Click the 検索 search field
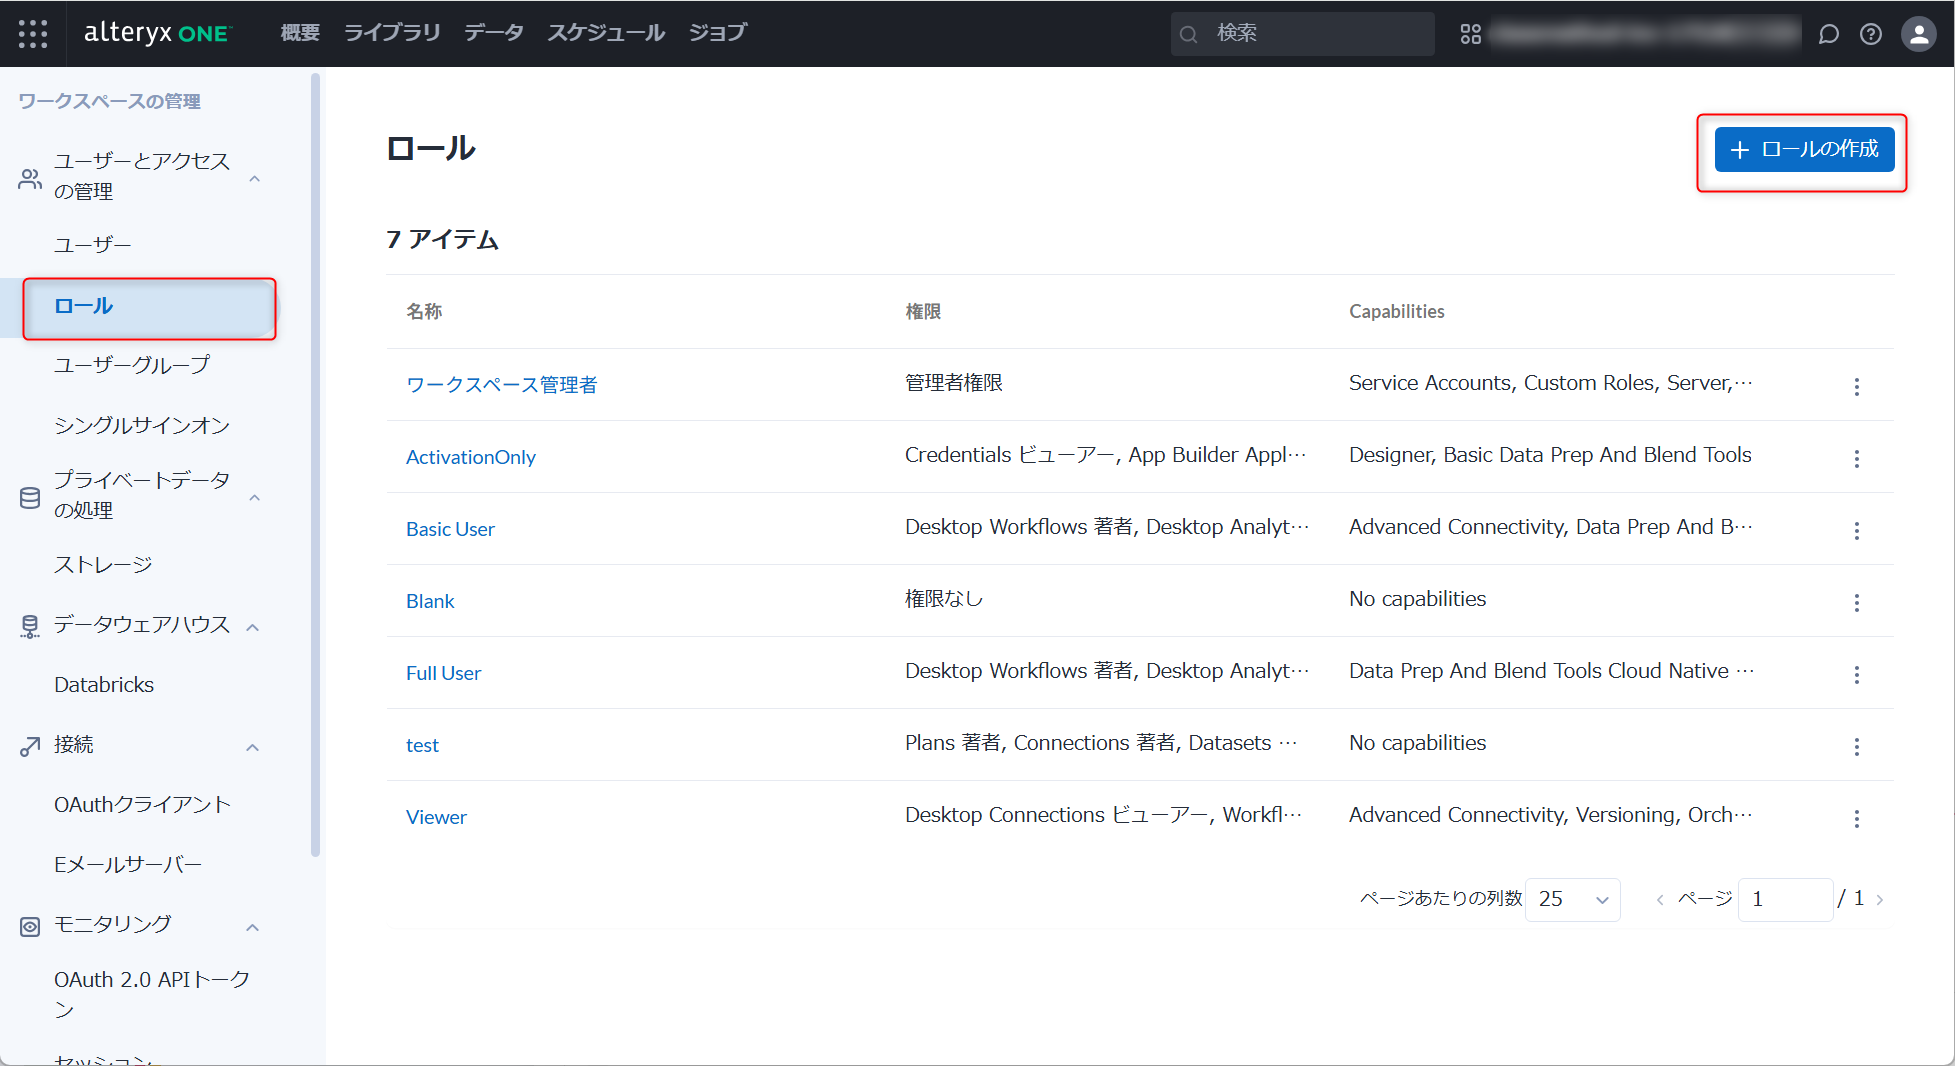1955x1066 pixels. pyautogui.click(x=1303, y=34)
